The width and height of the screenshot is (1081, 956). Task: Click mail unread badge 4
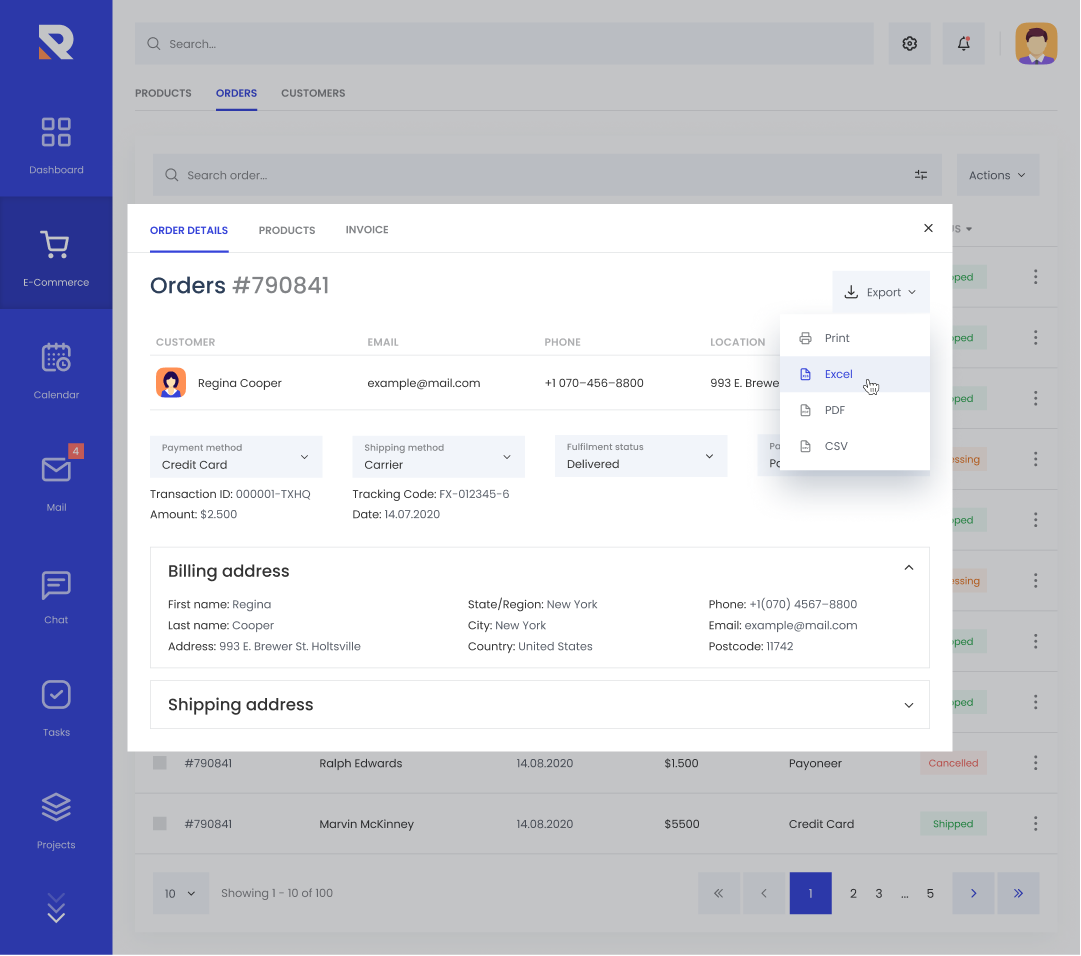(76, 451)
